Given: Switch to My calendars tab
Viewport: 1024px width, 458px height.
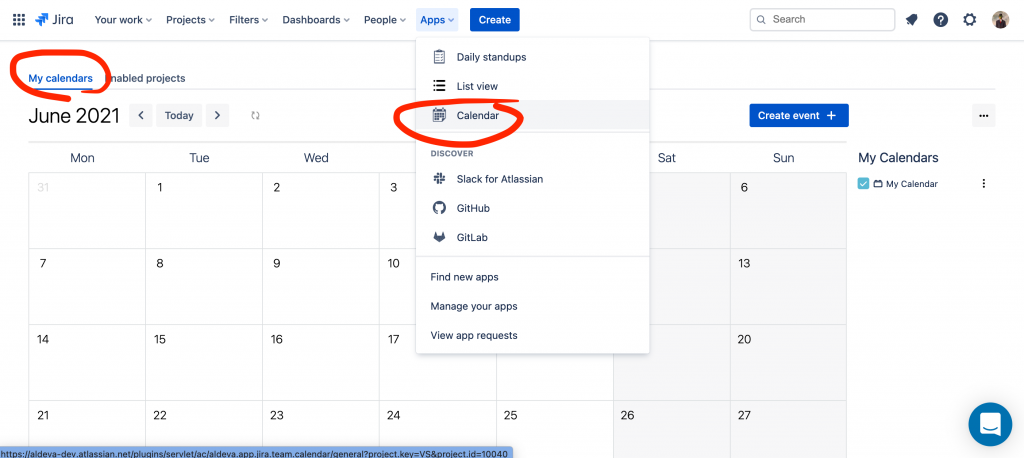Looking at the screenshot, I should 60,78.
